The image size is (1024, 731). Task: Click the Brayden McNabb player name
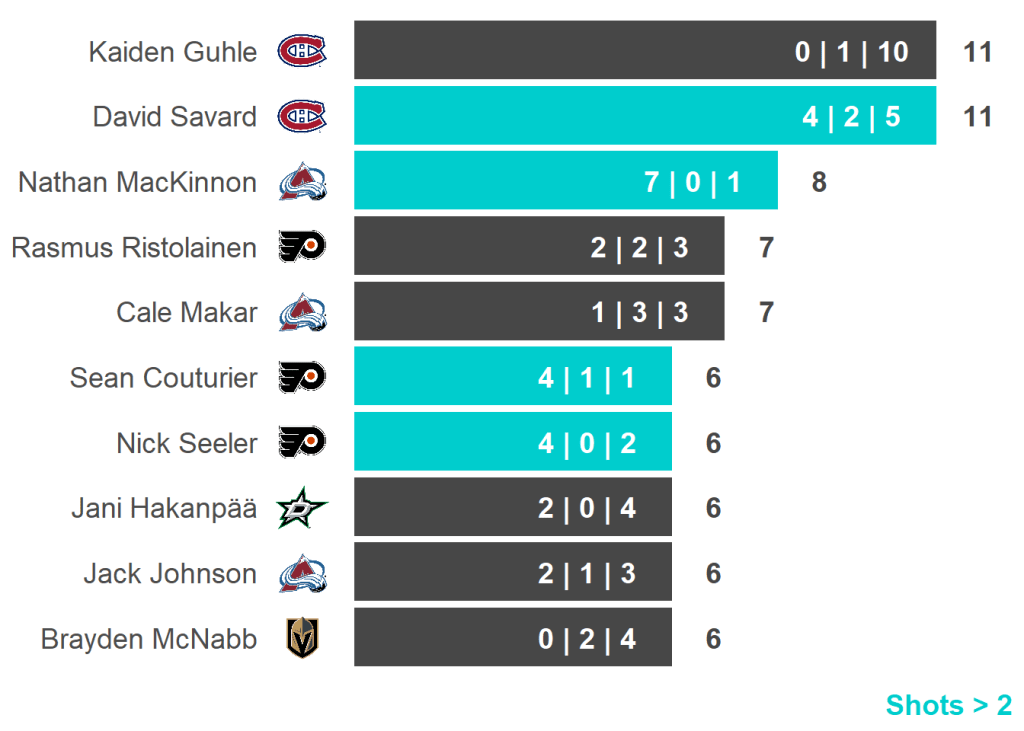click(x=148, y=639)
